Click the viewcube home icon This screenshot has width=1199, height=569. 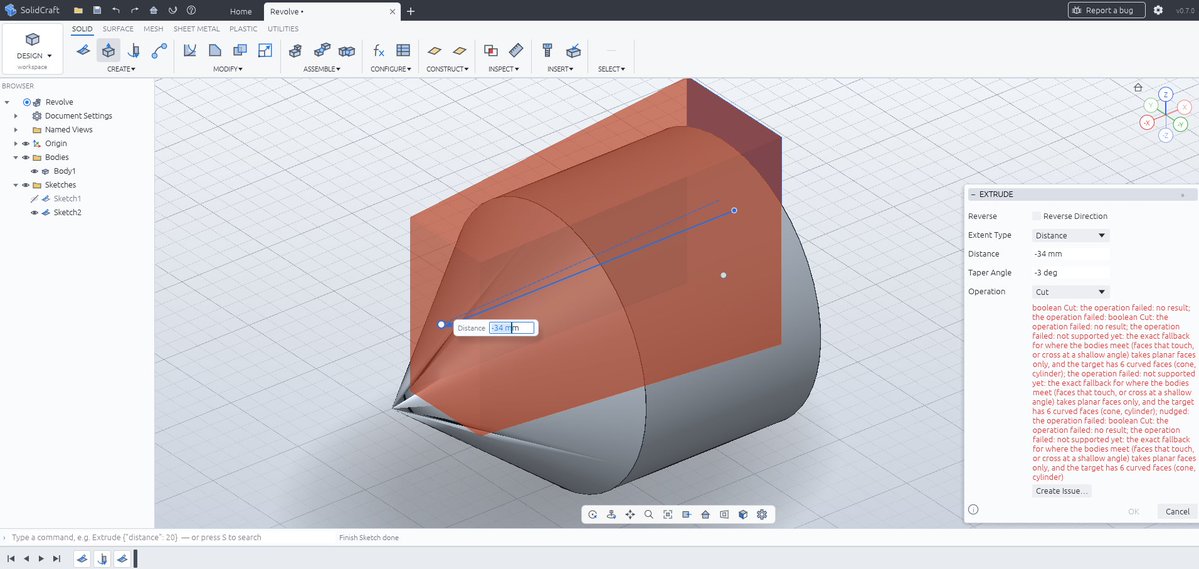pyautogui.click(x=1138, y=87)
